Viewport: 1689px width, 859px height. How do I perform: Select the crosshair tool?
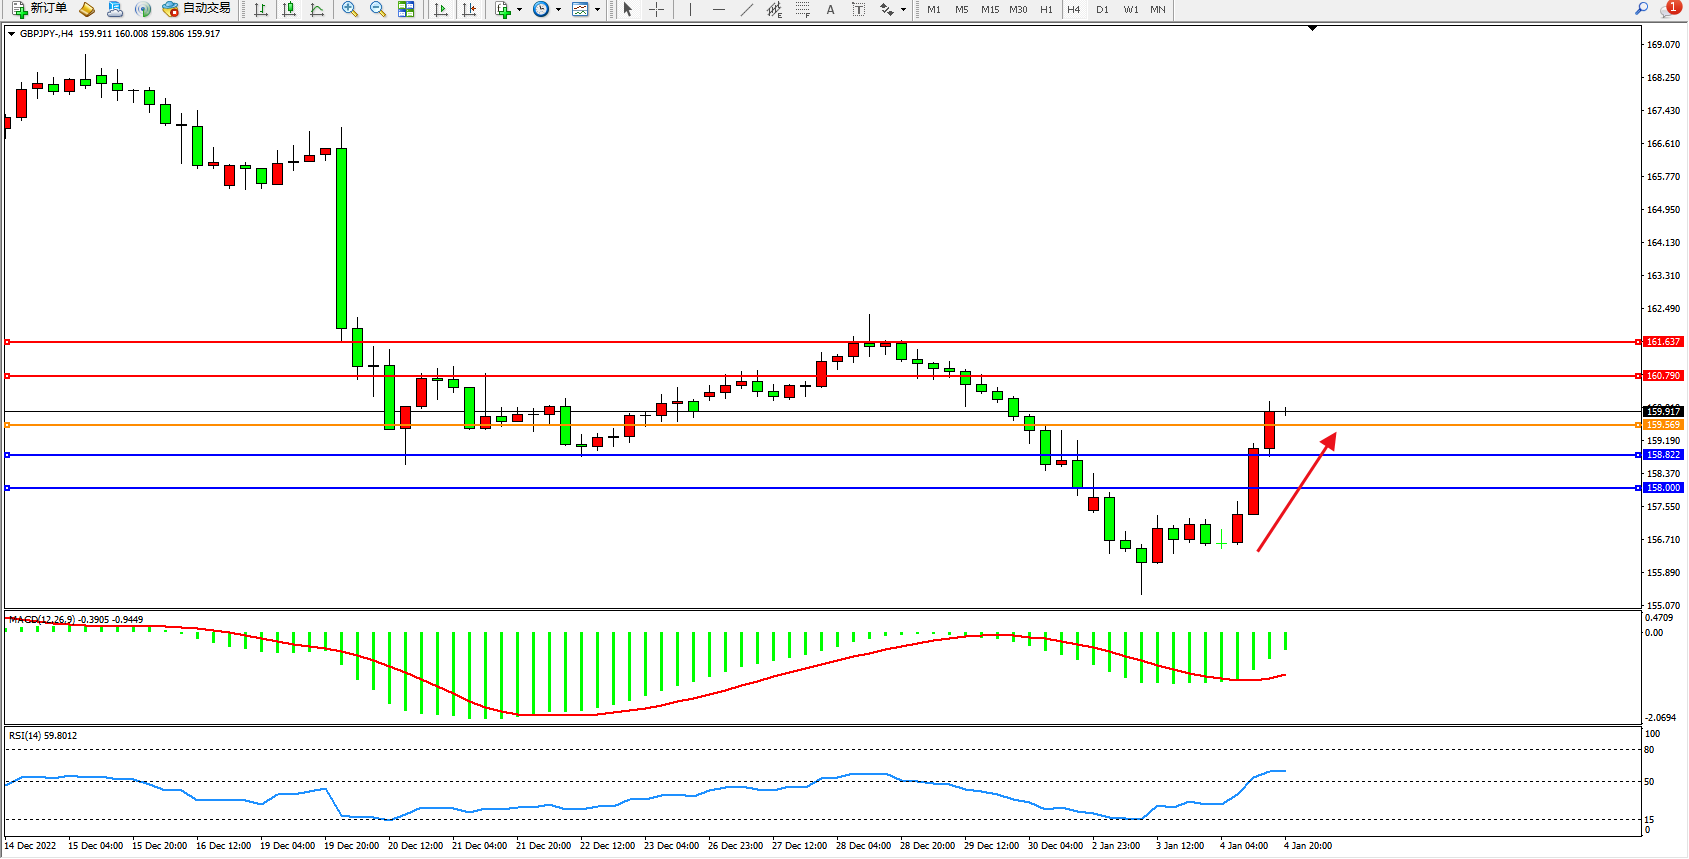[656, 9]
